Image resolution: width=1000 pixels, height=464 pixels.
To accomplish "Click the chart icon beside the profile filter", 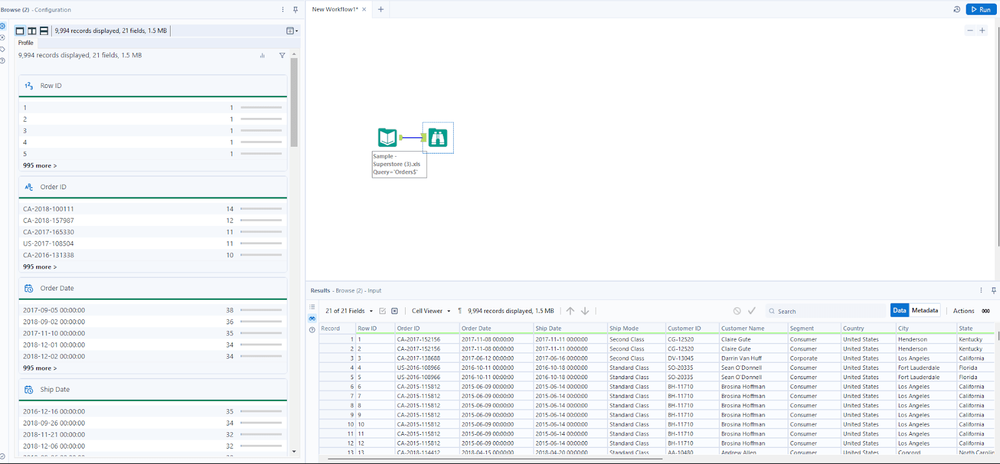I will 263,56.
